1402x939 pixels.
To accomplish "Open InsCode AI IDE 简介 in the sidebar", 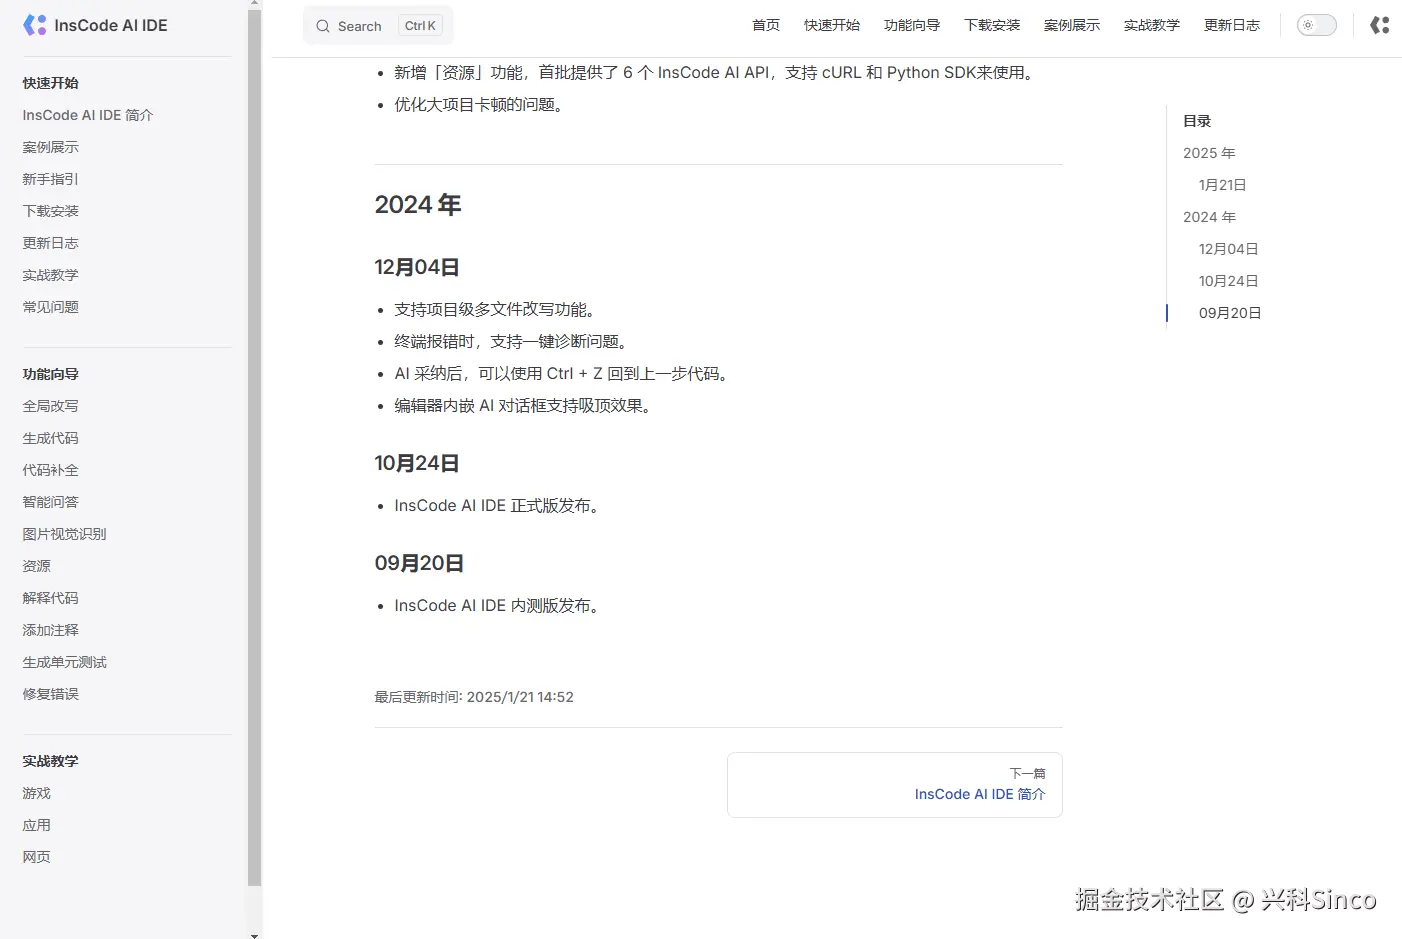I will pos(87,115).
